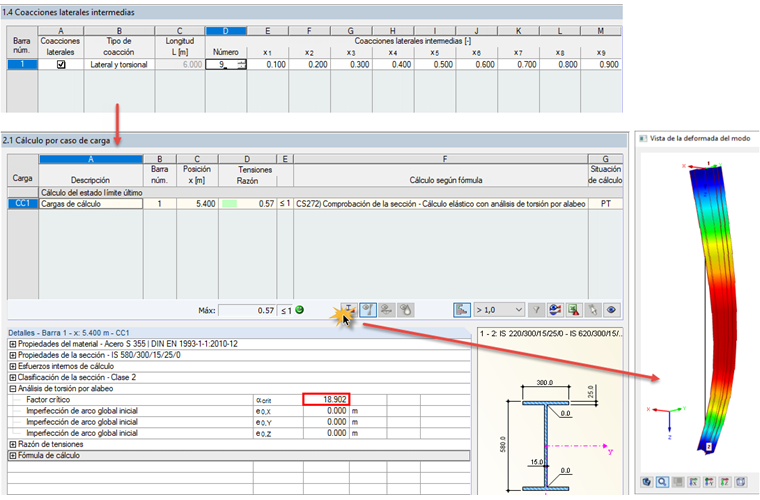Click the pick-member pointer icon
Image resolution: width=760 pixels, height=500 pixels.
(x=593, y=310)
